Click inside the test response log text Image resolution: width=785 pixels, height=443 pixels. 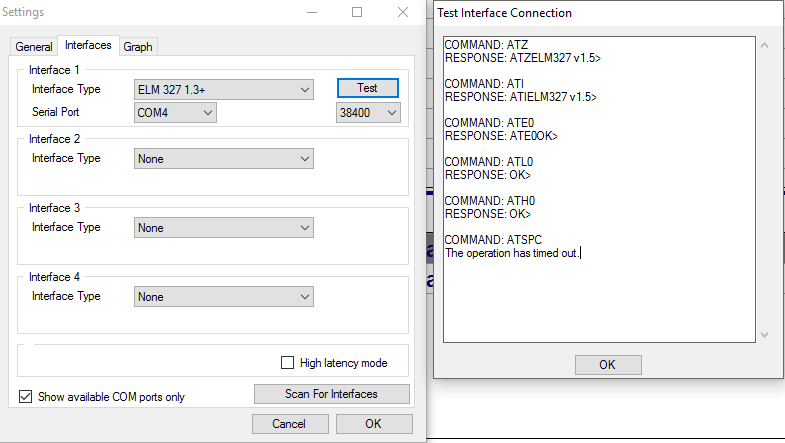coord(598,190)
